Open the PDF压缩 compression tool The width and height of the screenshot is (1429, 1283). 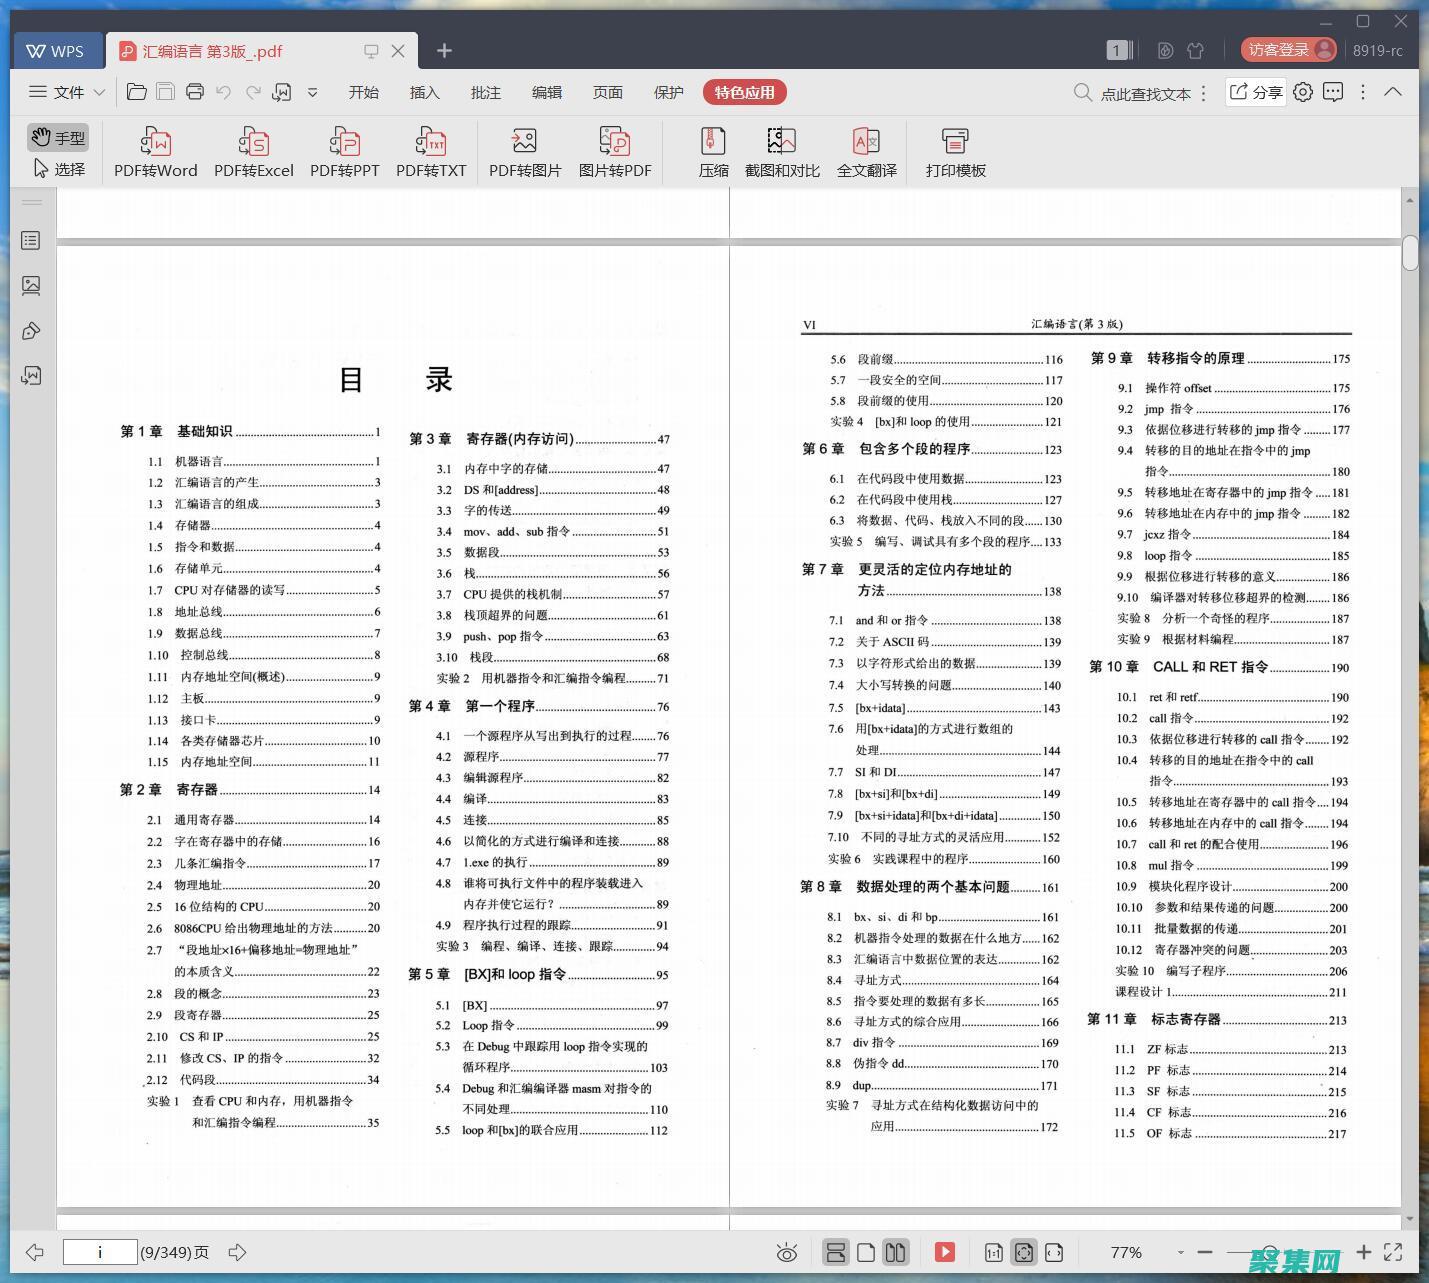[713, 150]
